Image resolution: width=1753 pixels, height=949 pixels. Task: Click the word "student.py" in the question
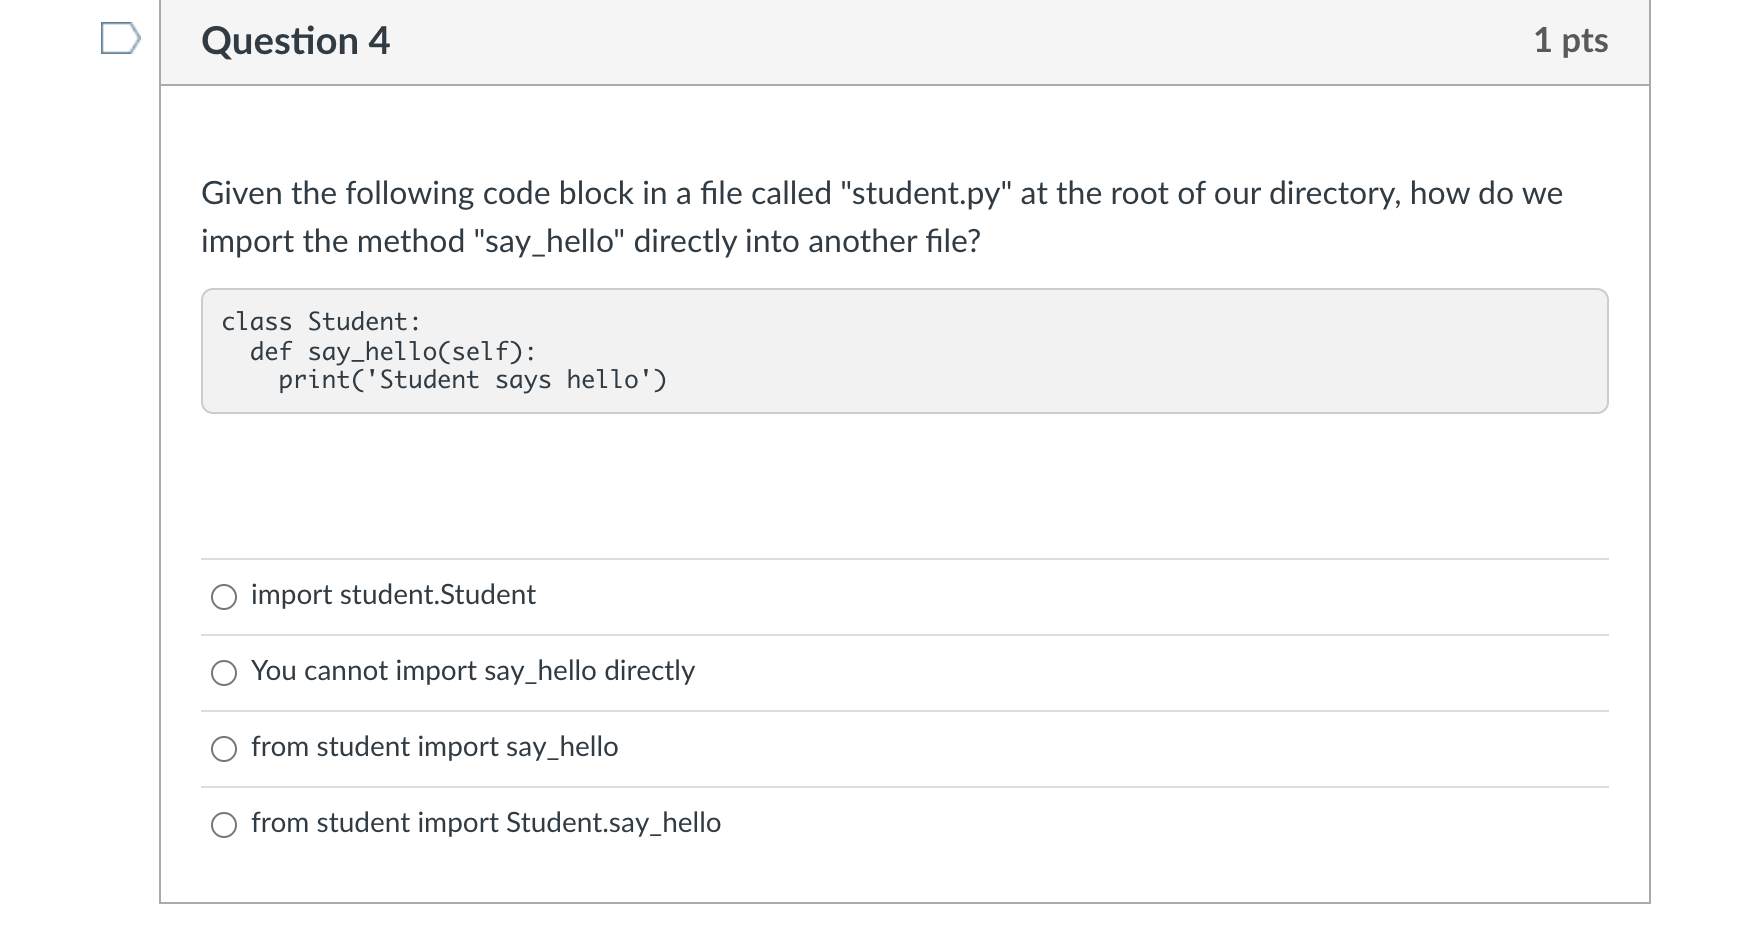[x=925, y=193]
